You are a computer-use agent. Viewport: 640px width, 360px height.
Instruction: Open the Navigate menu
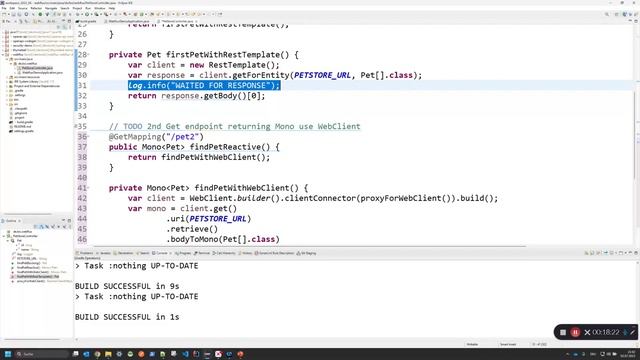click(x=51, y=8)
